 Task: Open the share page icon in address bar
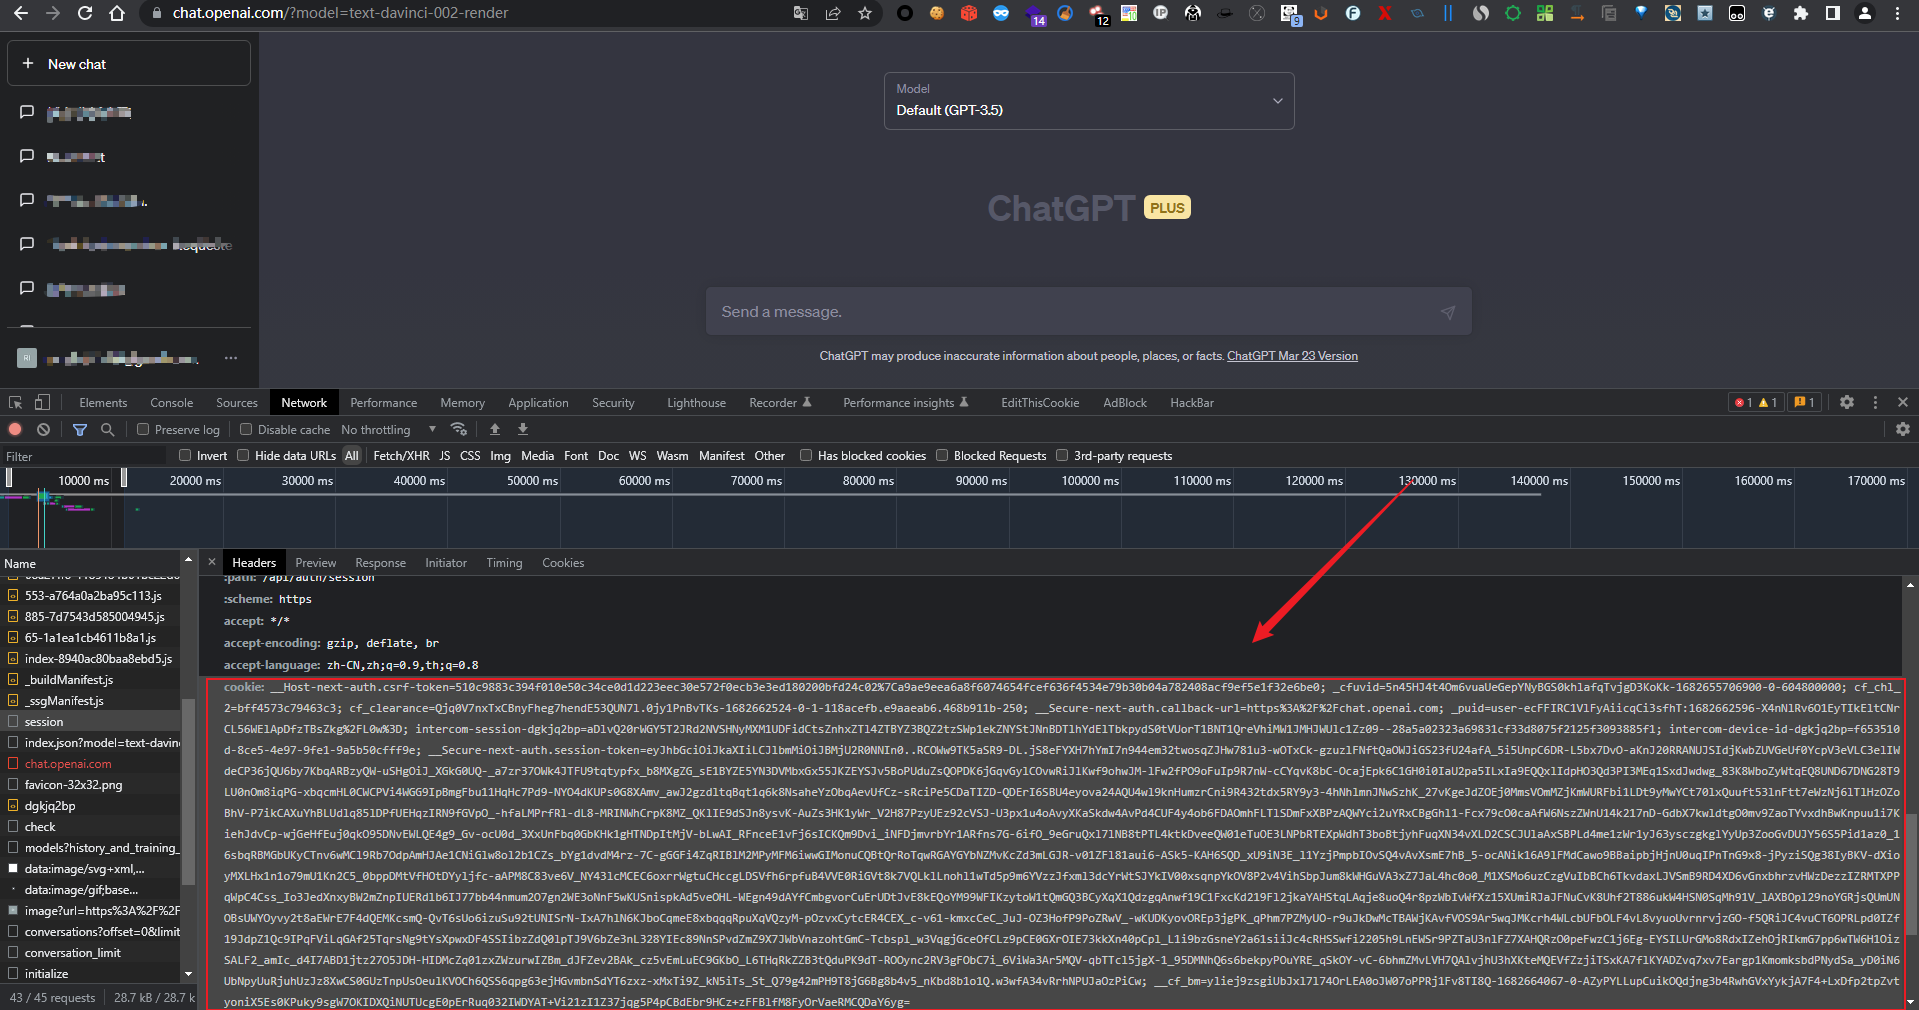pyautogui.click(x=833, y=13)
